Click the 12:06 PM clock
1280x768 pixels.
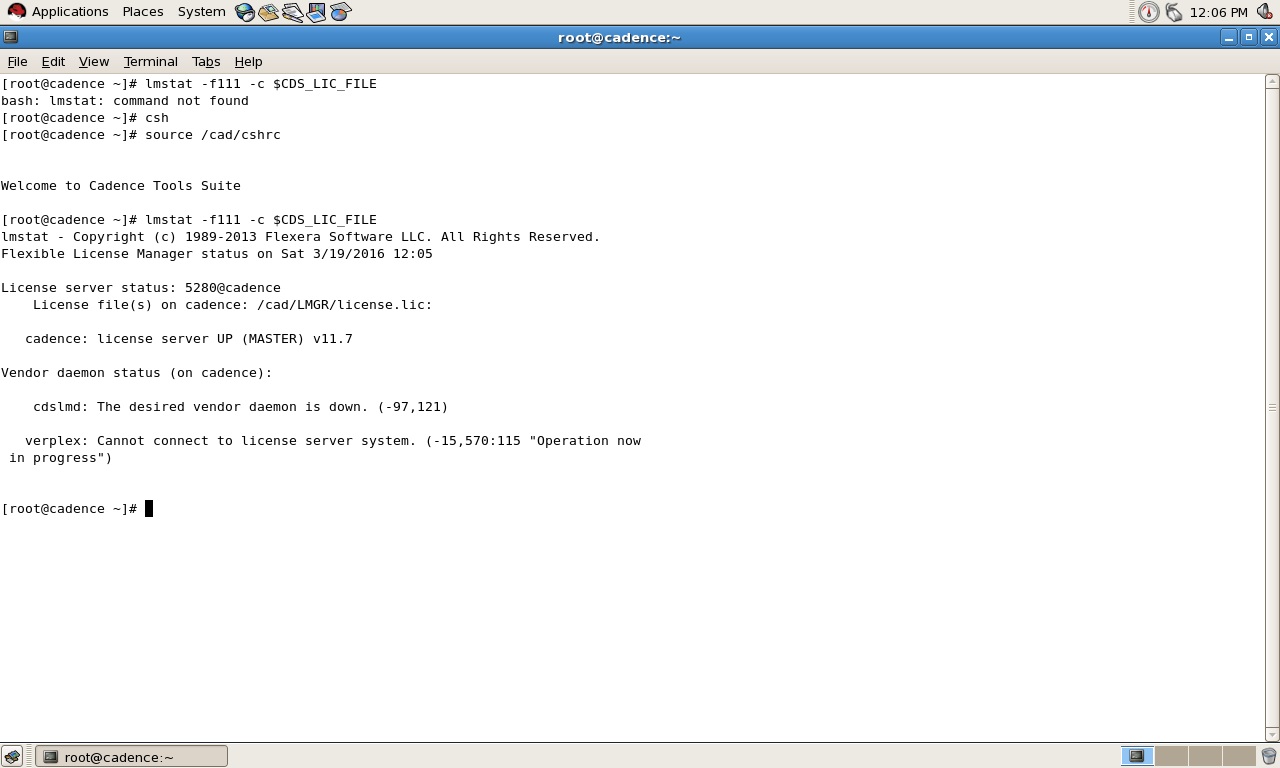(1218, 12)
